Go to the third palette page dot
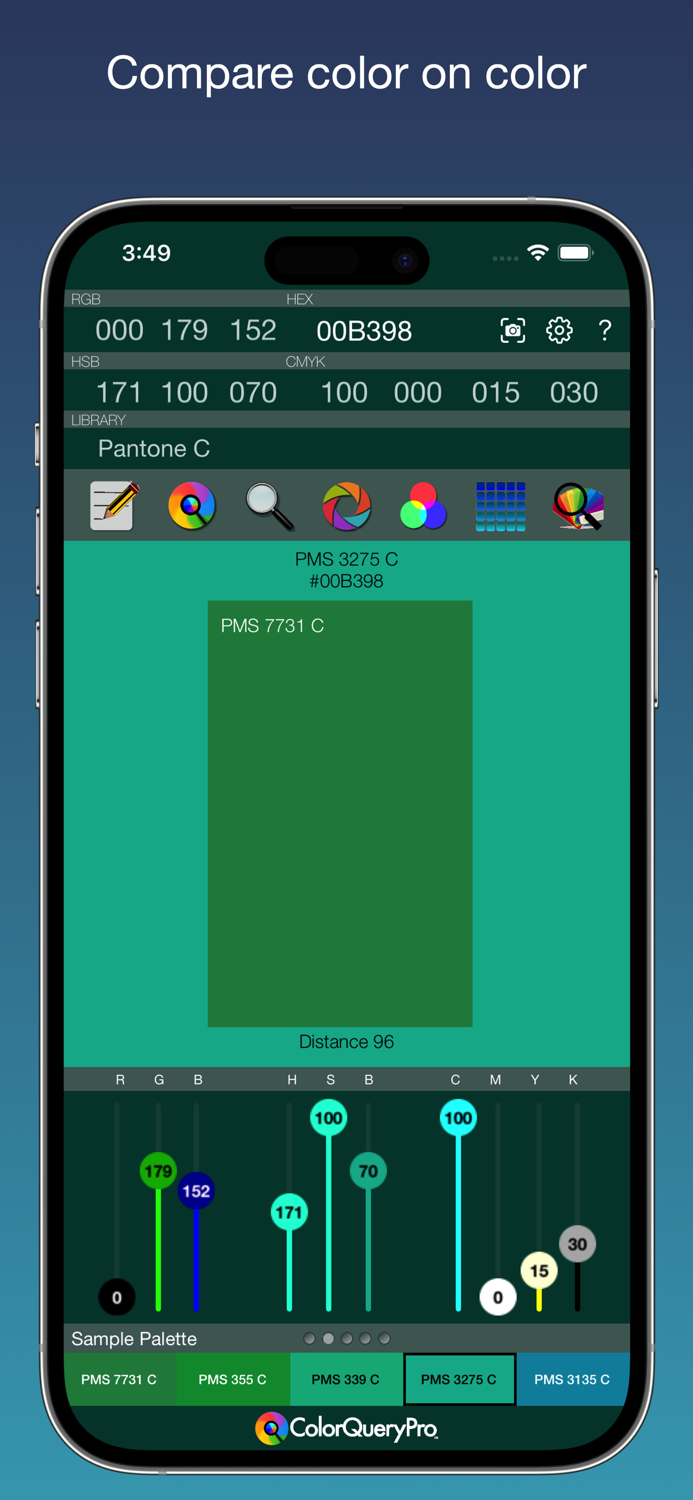The image size is (693, 1500). 347,1338
